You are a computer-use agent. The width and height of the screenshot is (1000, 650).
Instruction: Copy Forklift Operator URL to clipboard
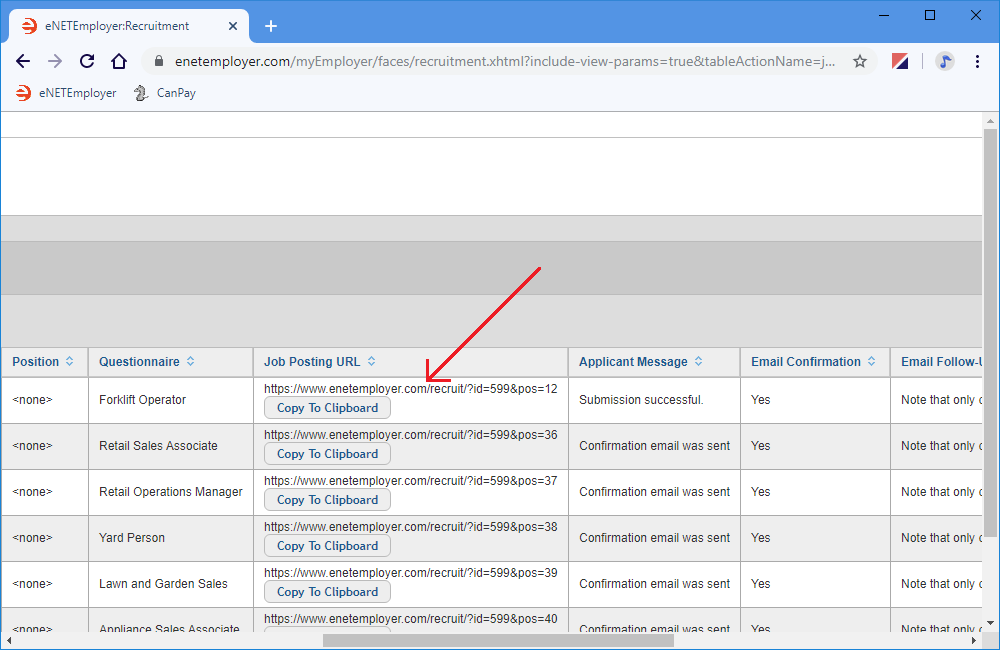327,408
